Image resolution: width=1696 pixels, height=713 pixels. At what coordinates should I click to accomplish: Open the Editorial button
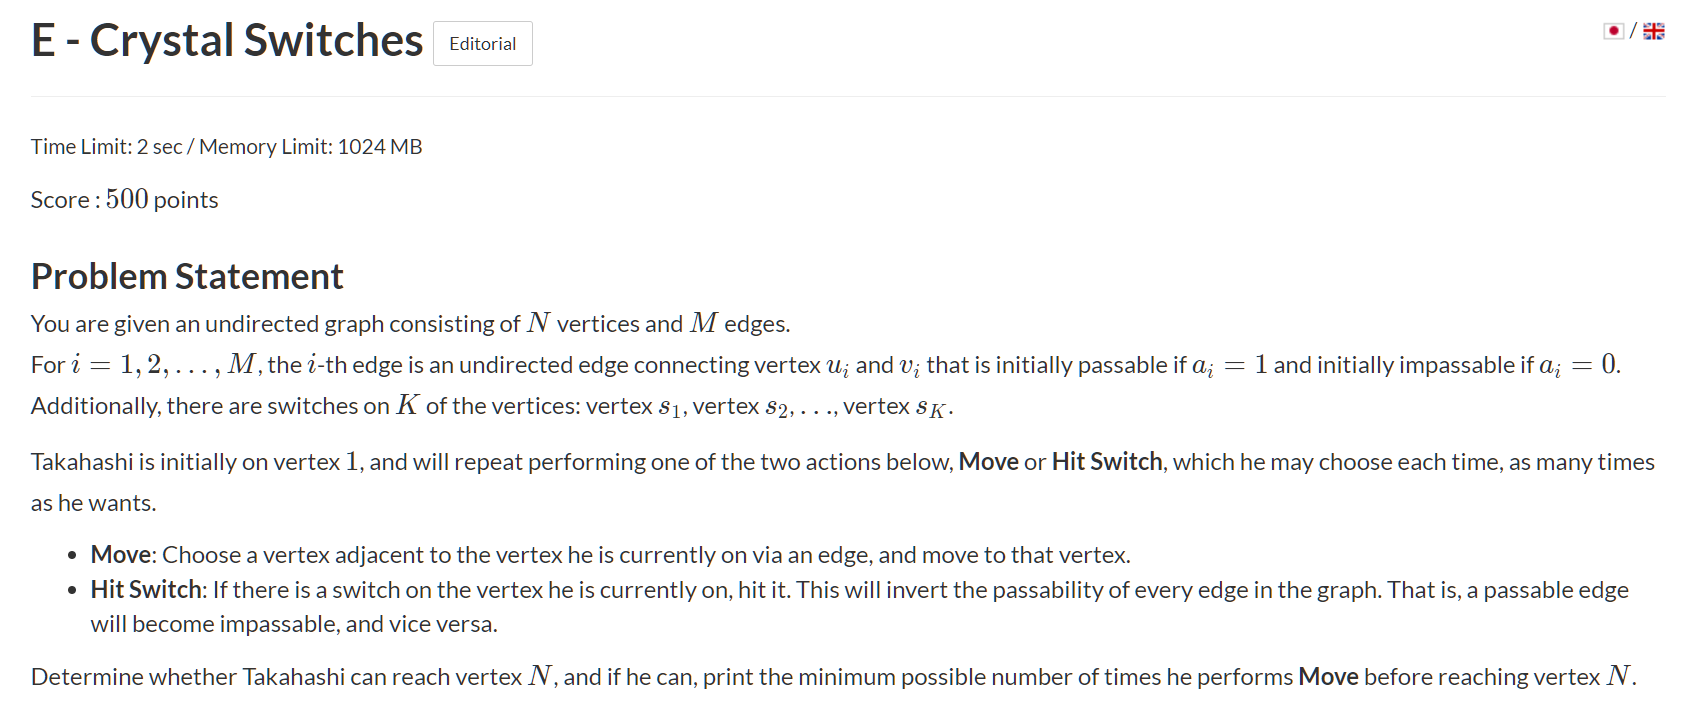click(482, 44)
